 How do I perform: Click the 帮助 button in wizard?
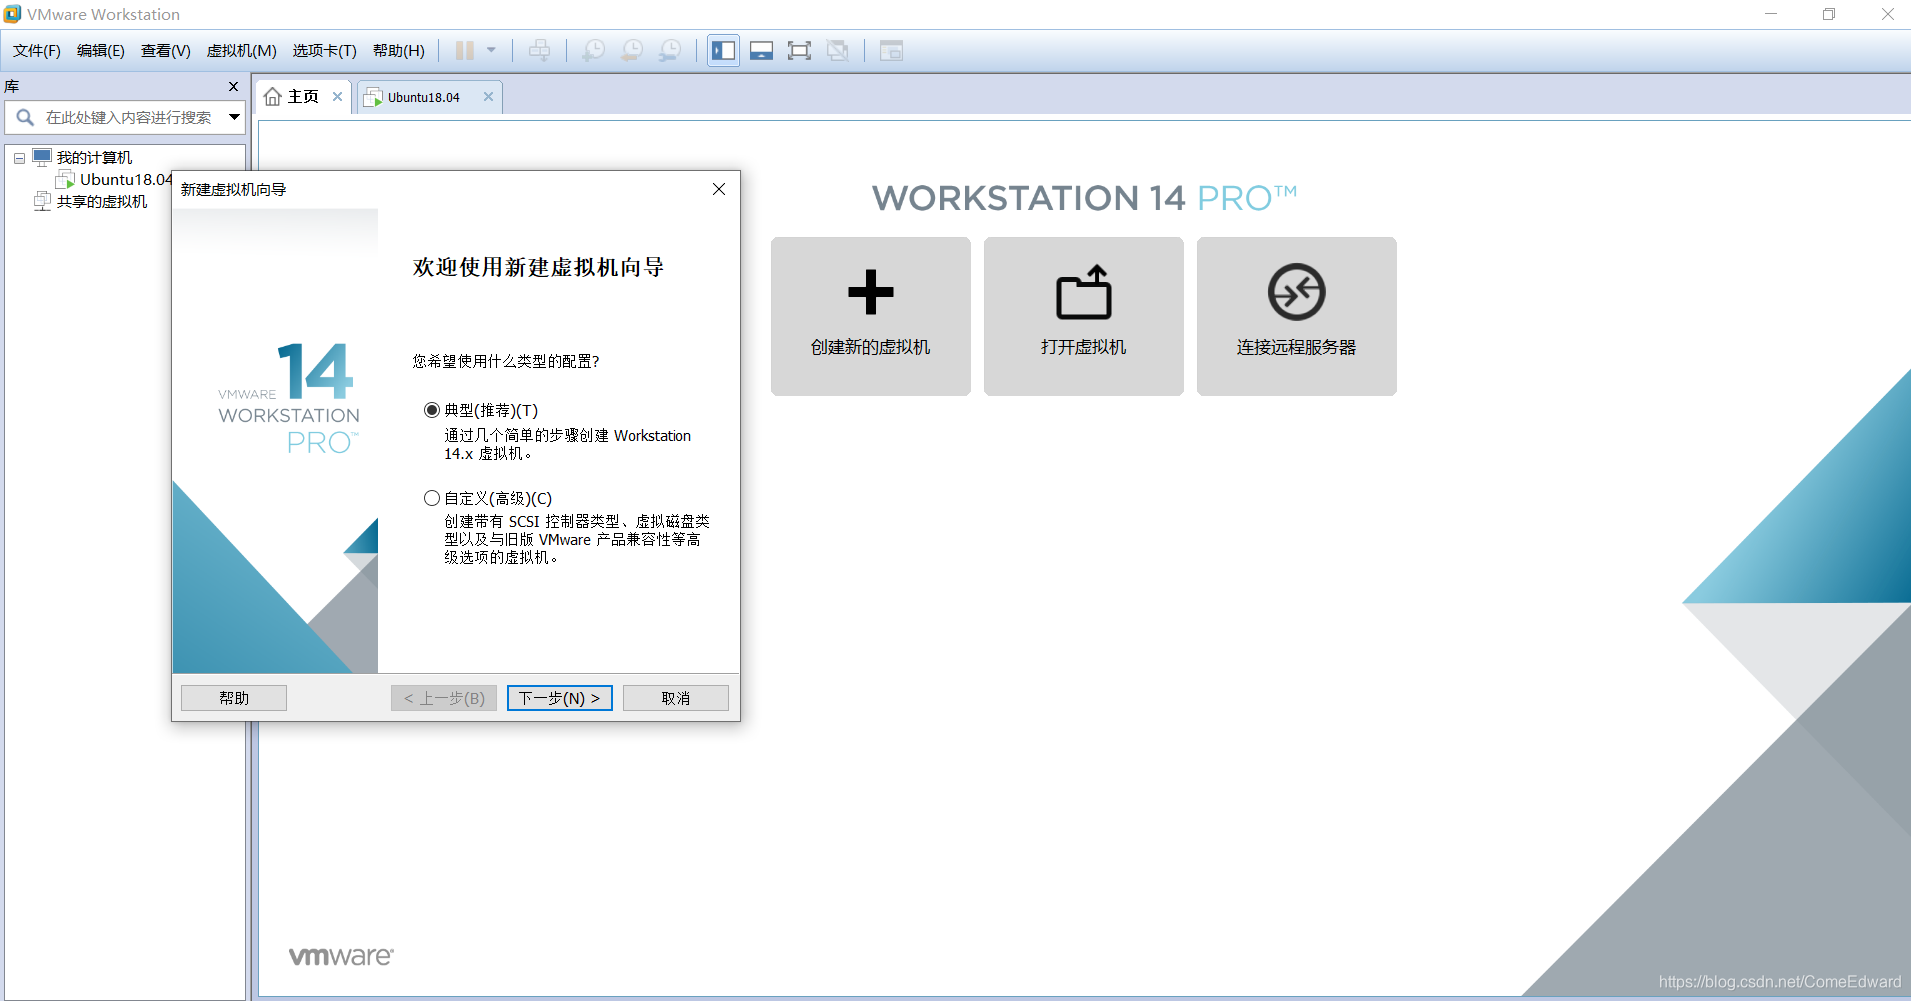click(234, 698)
